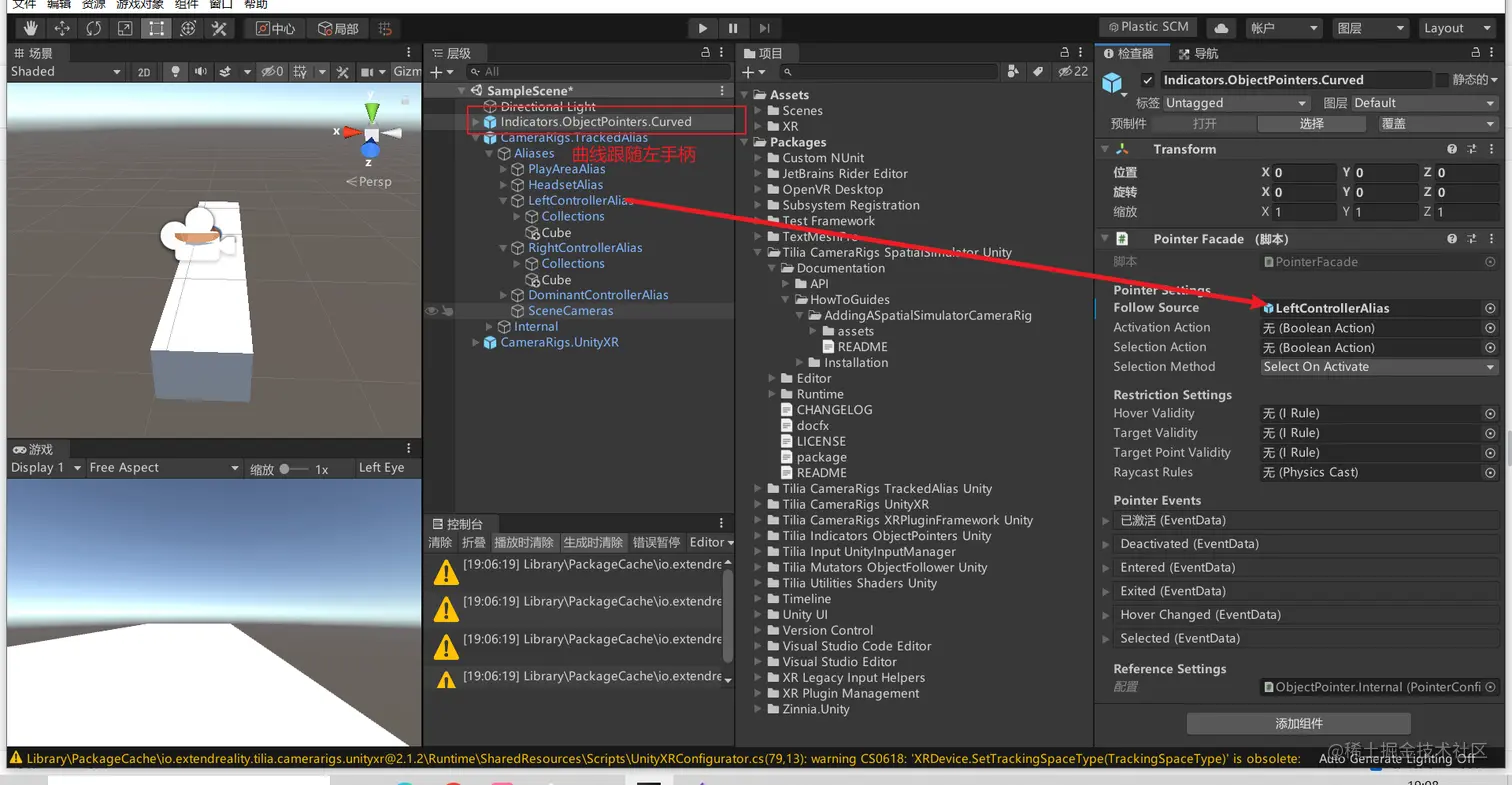Open cloud services icon
The image size is (1512, 785).
tap(1221, 28)
